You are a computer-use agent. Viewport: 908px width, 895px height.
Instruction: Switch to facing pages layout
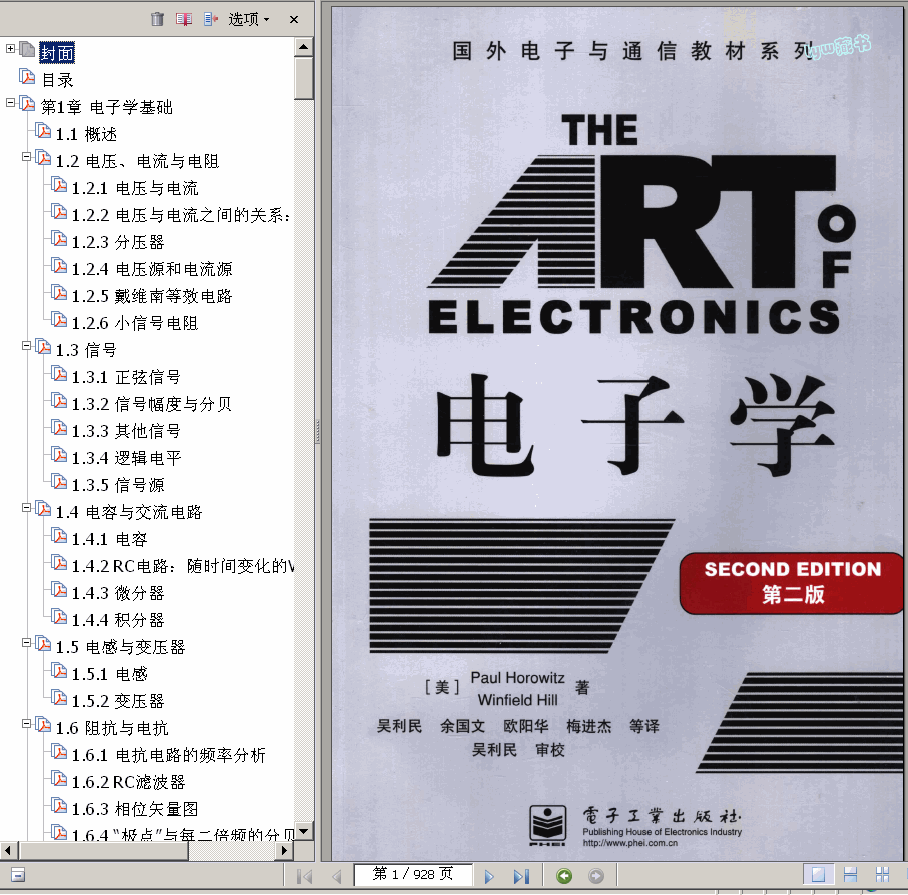click(x=882, y=874)
